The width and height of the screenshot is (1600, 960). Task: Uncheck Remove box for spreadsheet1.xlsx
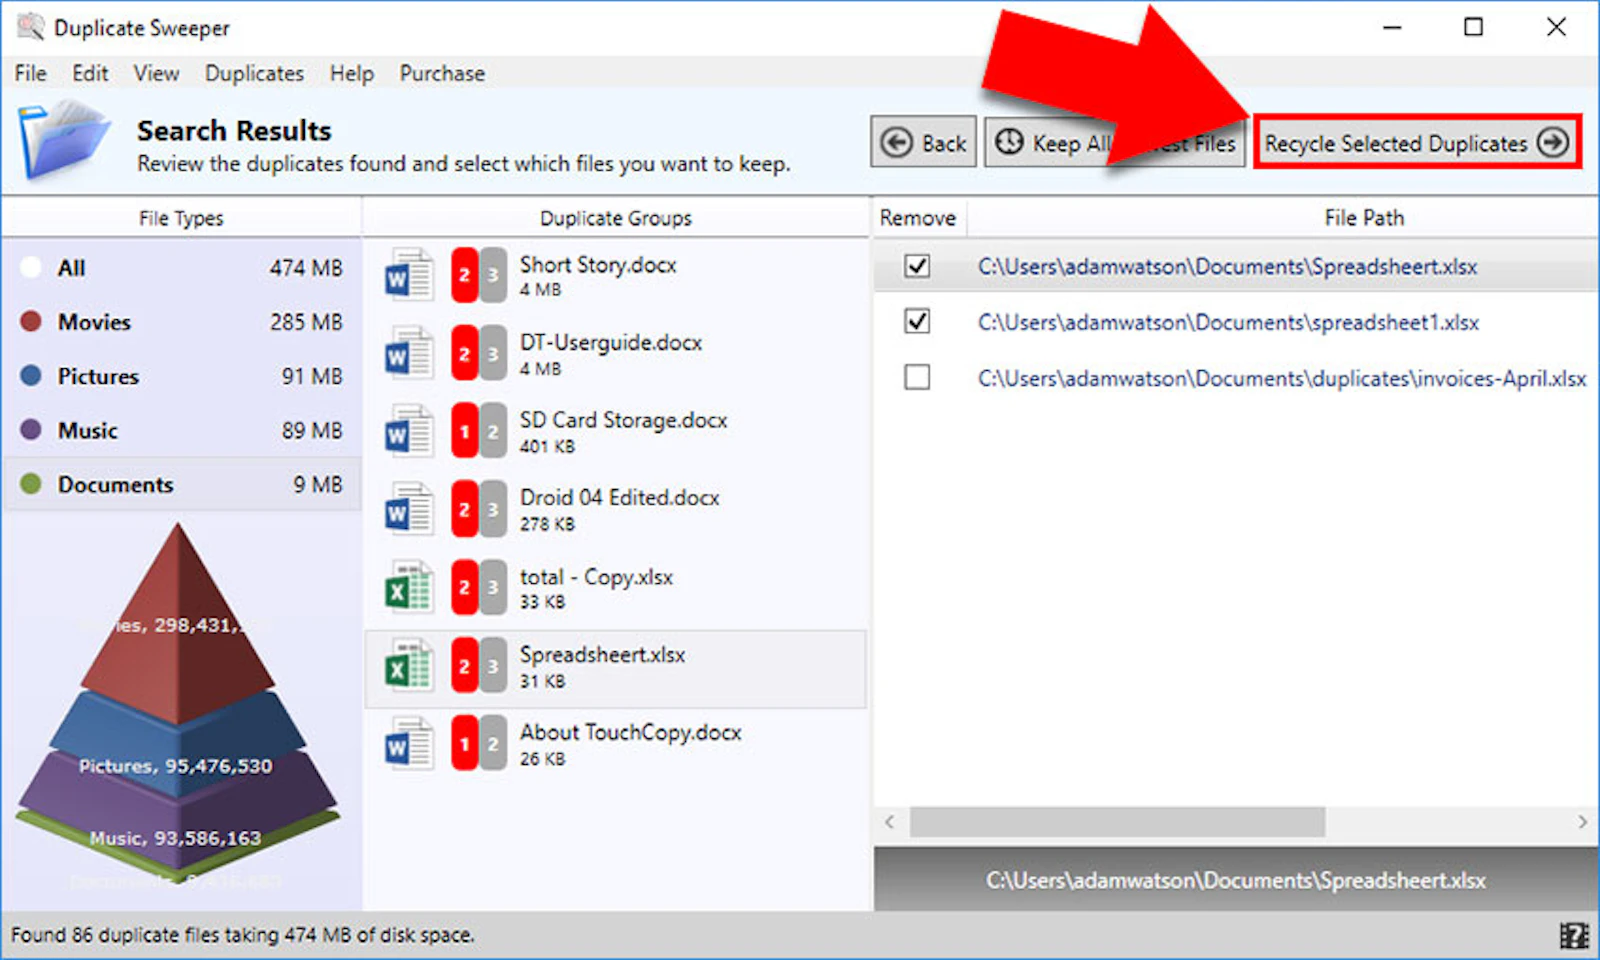(x=917, y=321)
